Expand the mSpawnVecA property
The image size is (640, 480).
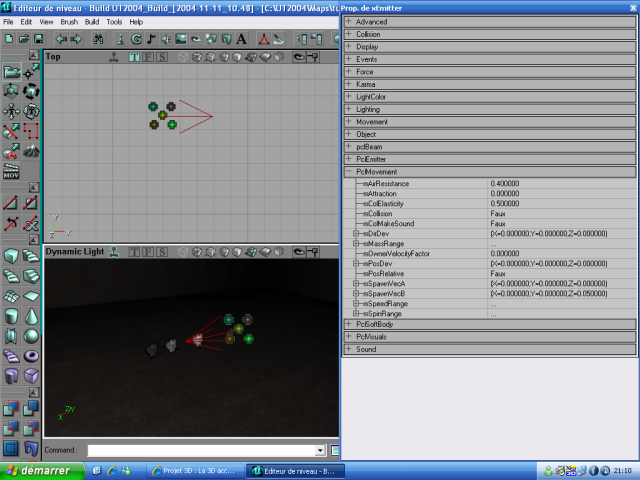point(356,283)
